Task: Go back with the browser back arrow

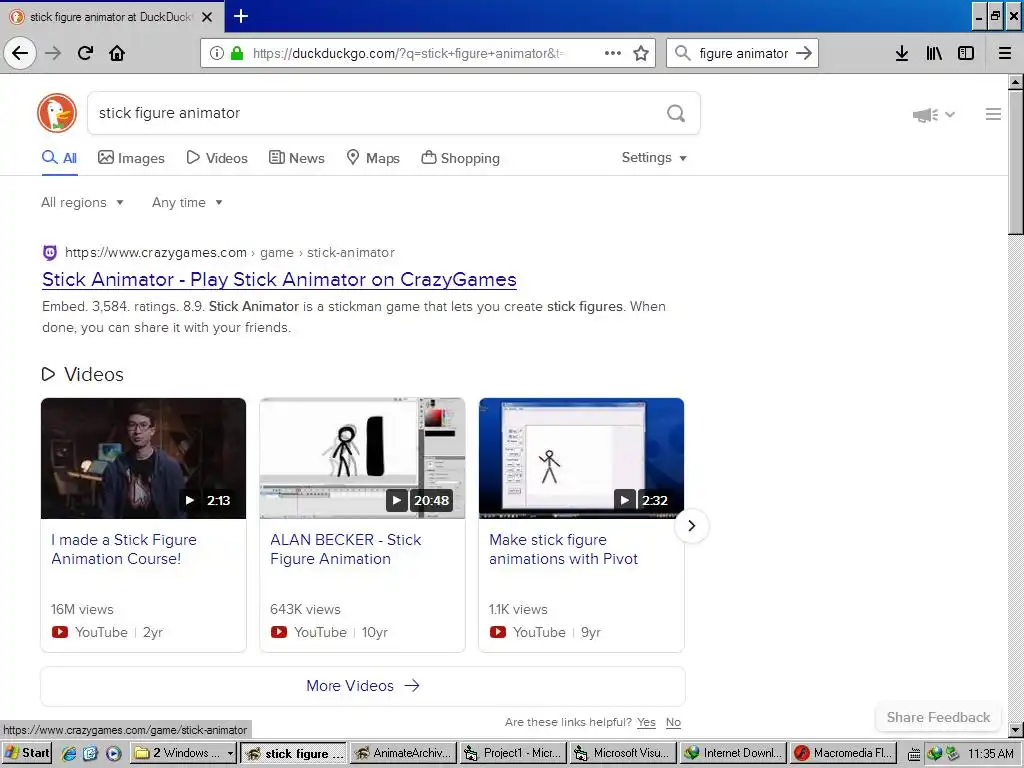Action: (20, 53)
